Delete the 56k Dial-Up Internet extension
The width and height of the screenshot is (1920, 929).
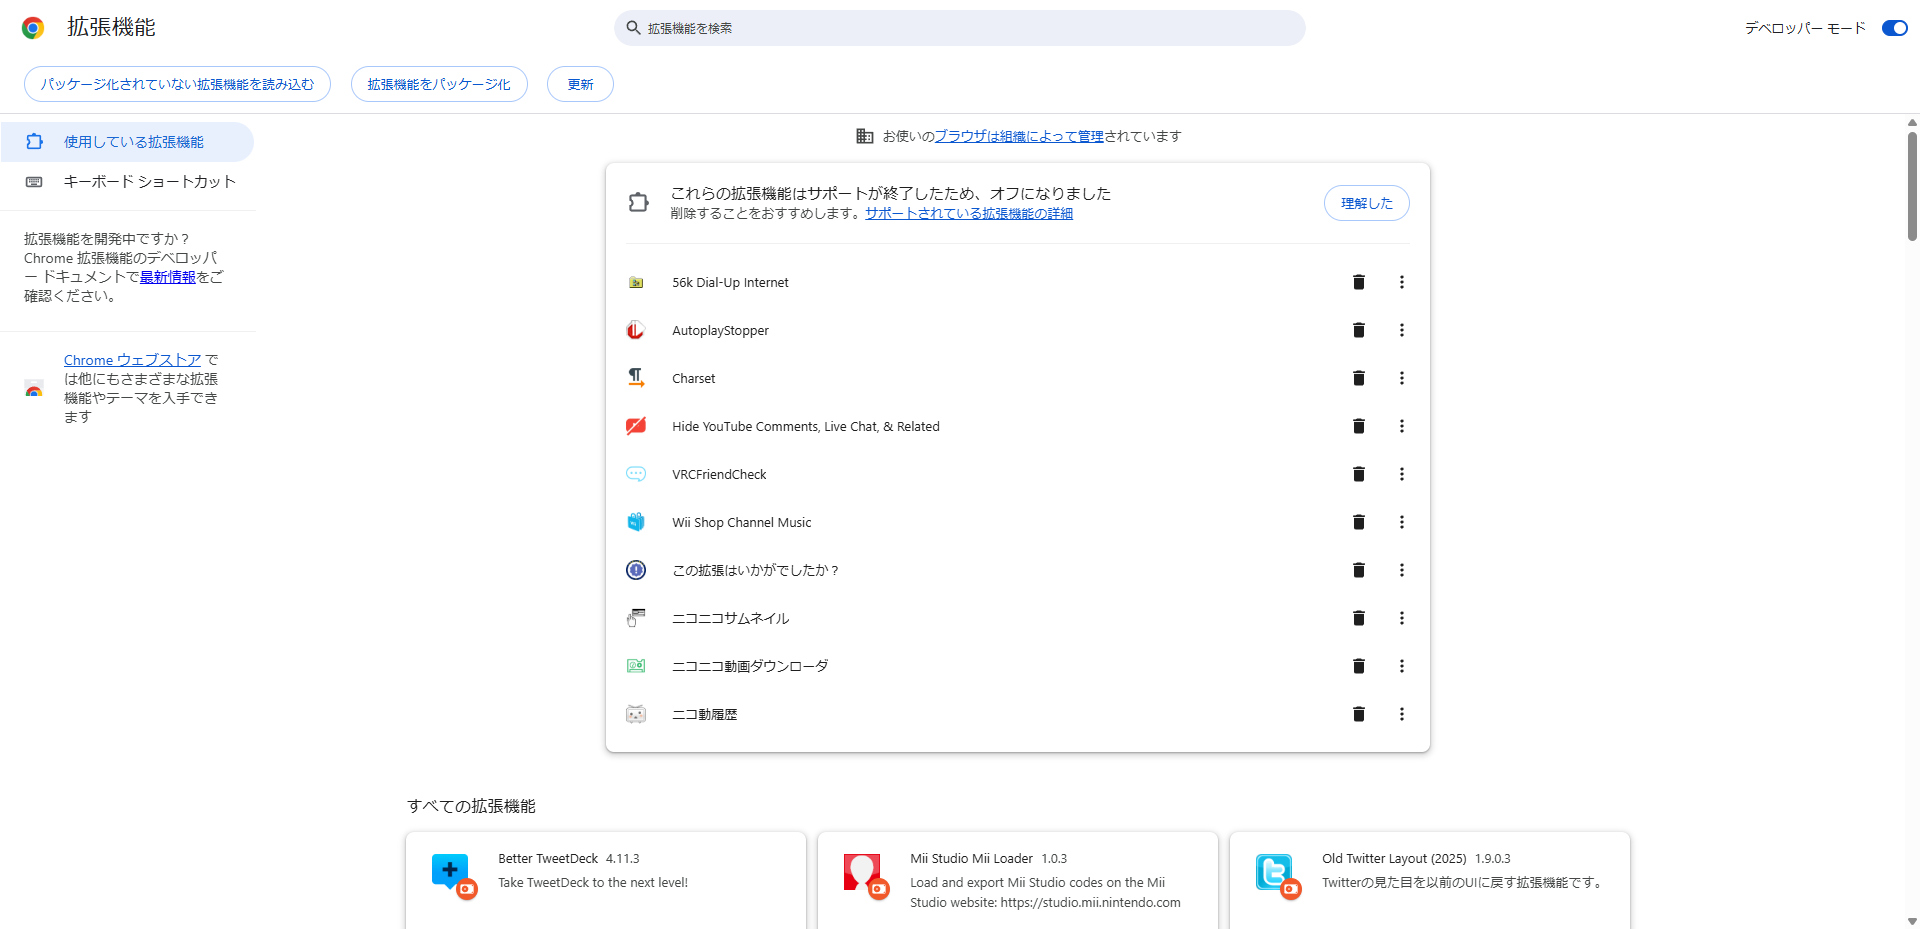1358,282
